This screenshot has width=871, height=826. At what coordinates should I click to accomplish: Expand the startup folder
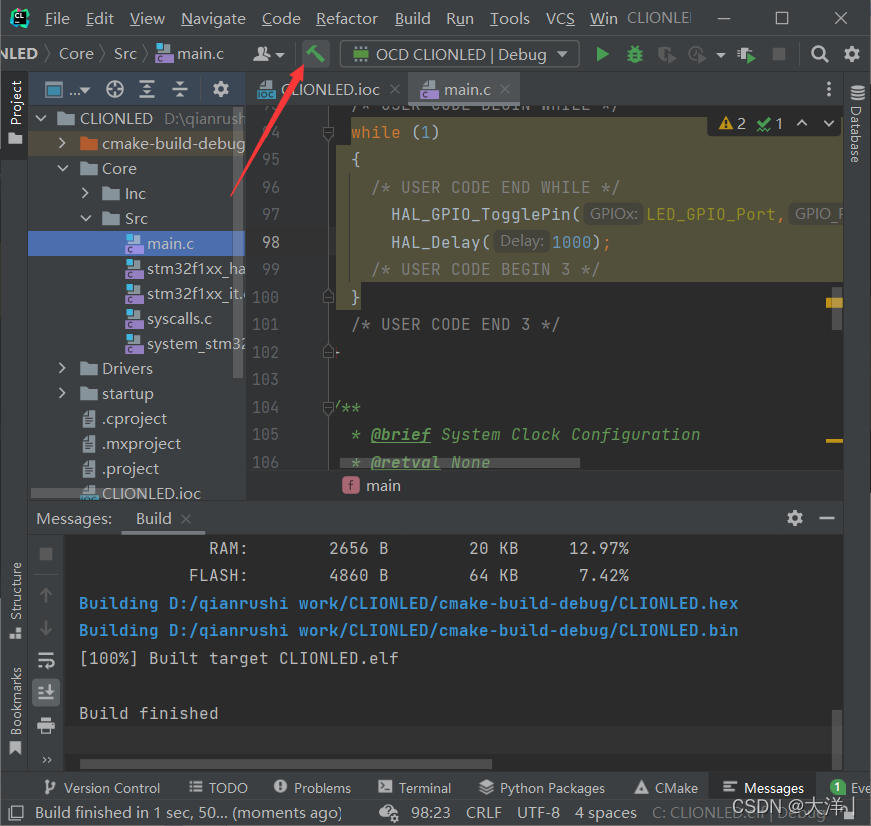coord(62,393)
